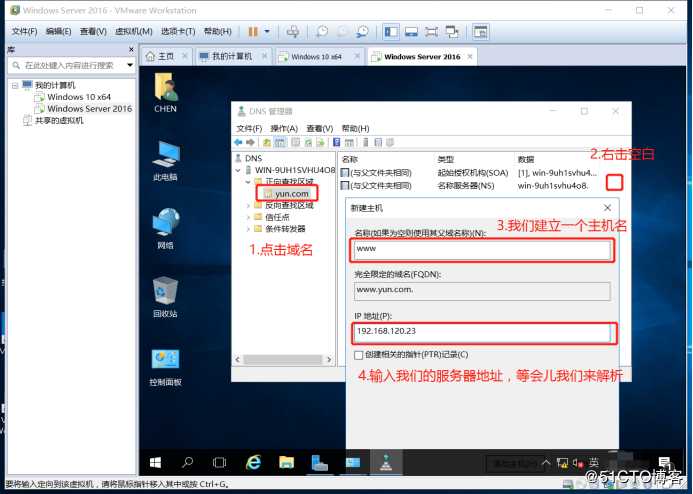Collapse the 我的计算机 tree node
The image size is (693, 494).
[15, 85]
